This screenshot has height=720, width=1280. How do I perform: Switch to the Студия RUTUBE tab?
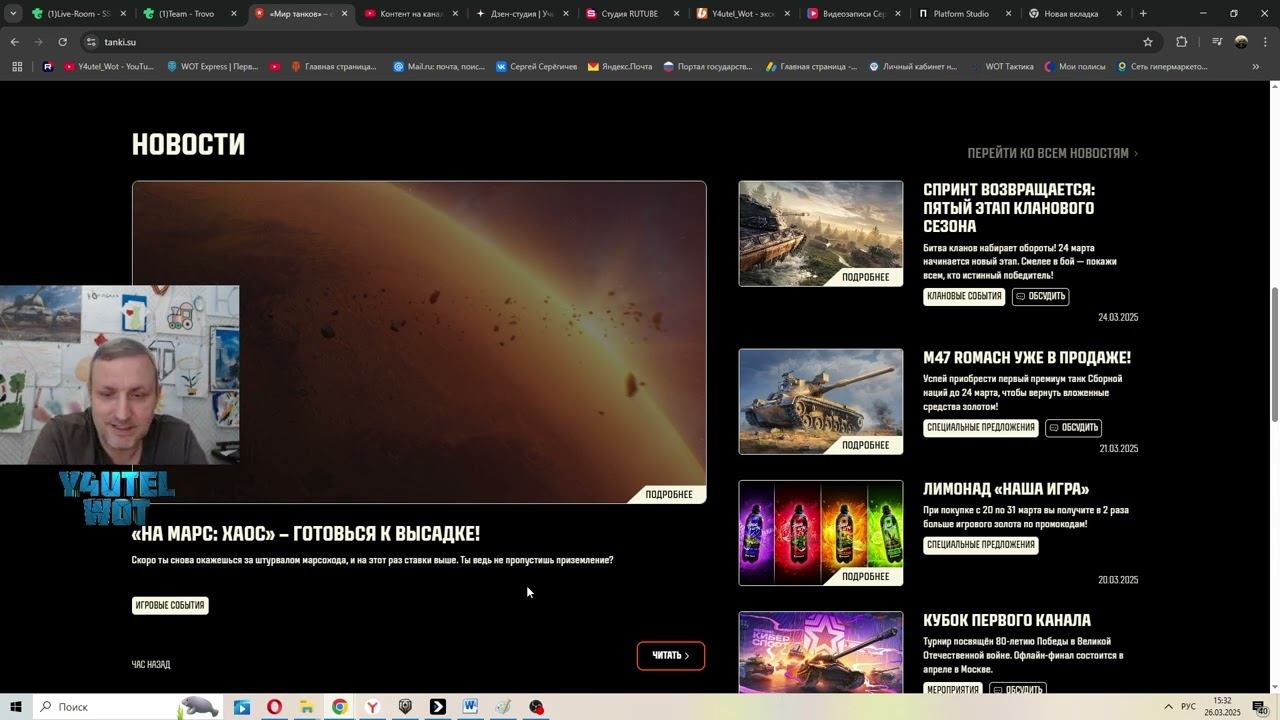[629, 14]
